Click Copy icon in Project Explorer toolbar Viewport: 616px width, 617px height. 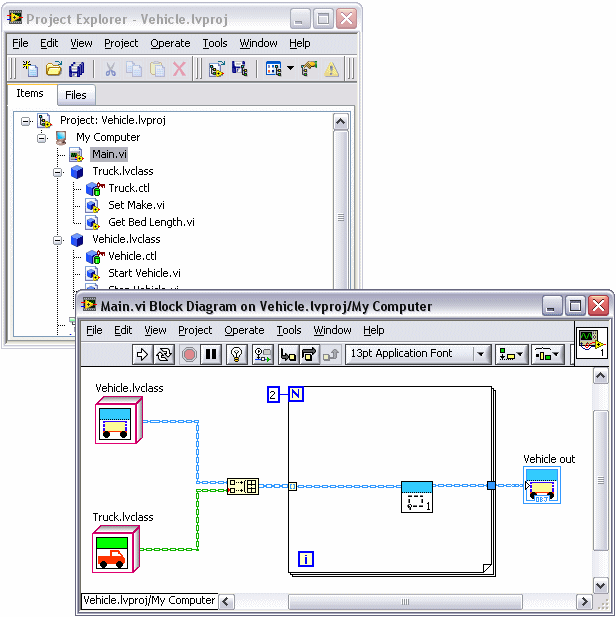134,69
